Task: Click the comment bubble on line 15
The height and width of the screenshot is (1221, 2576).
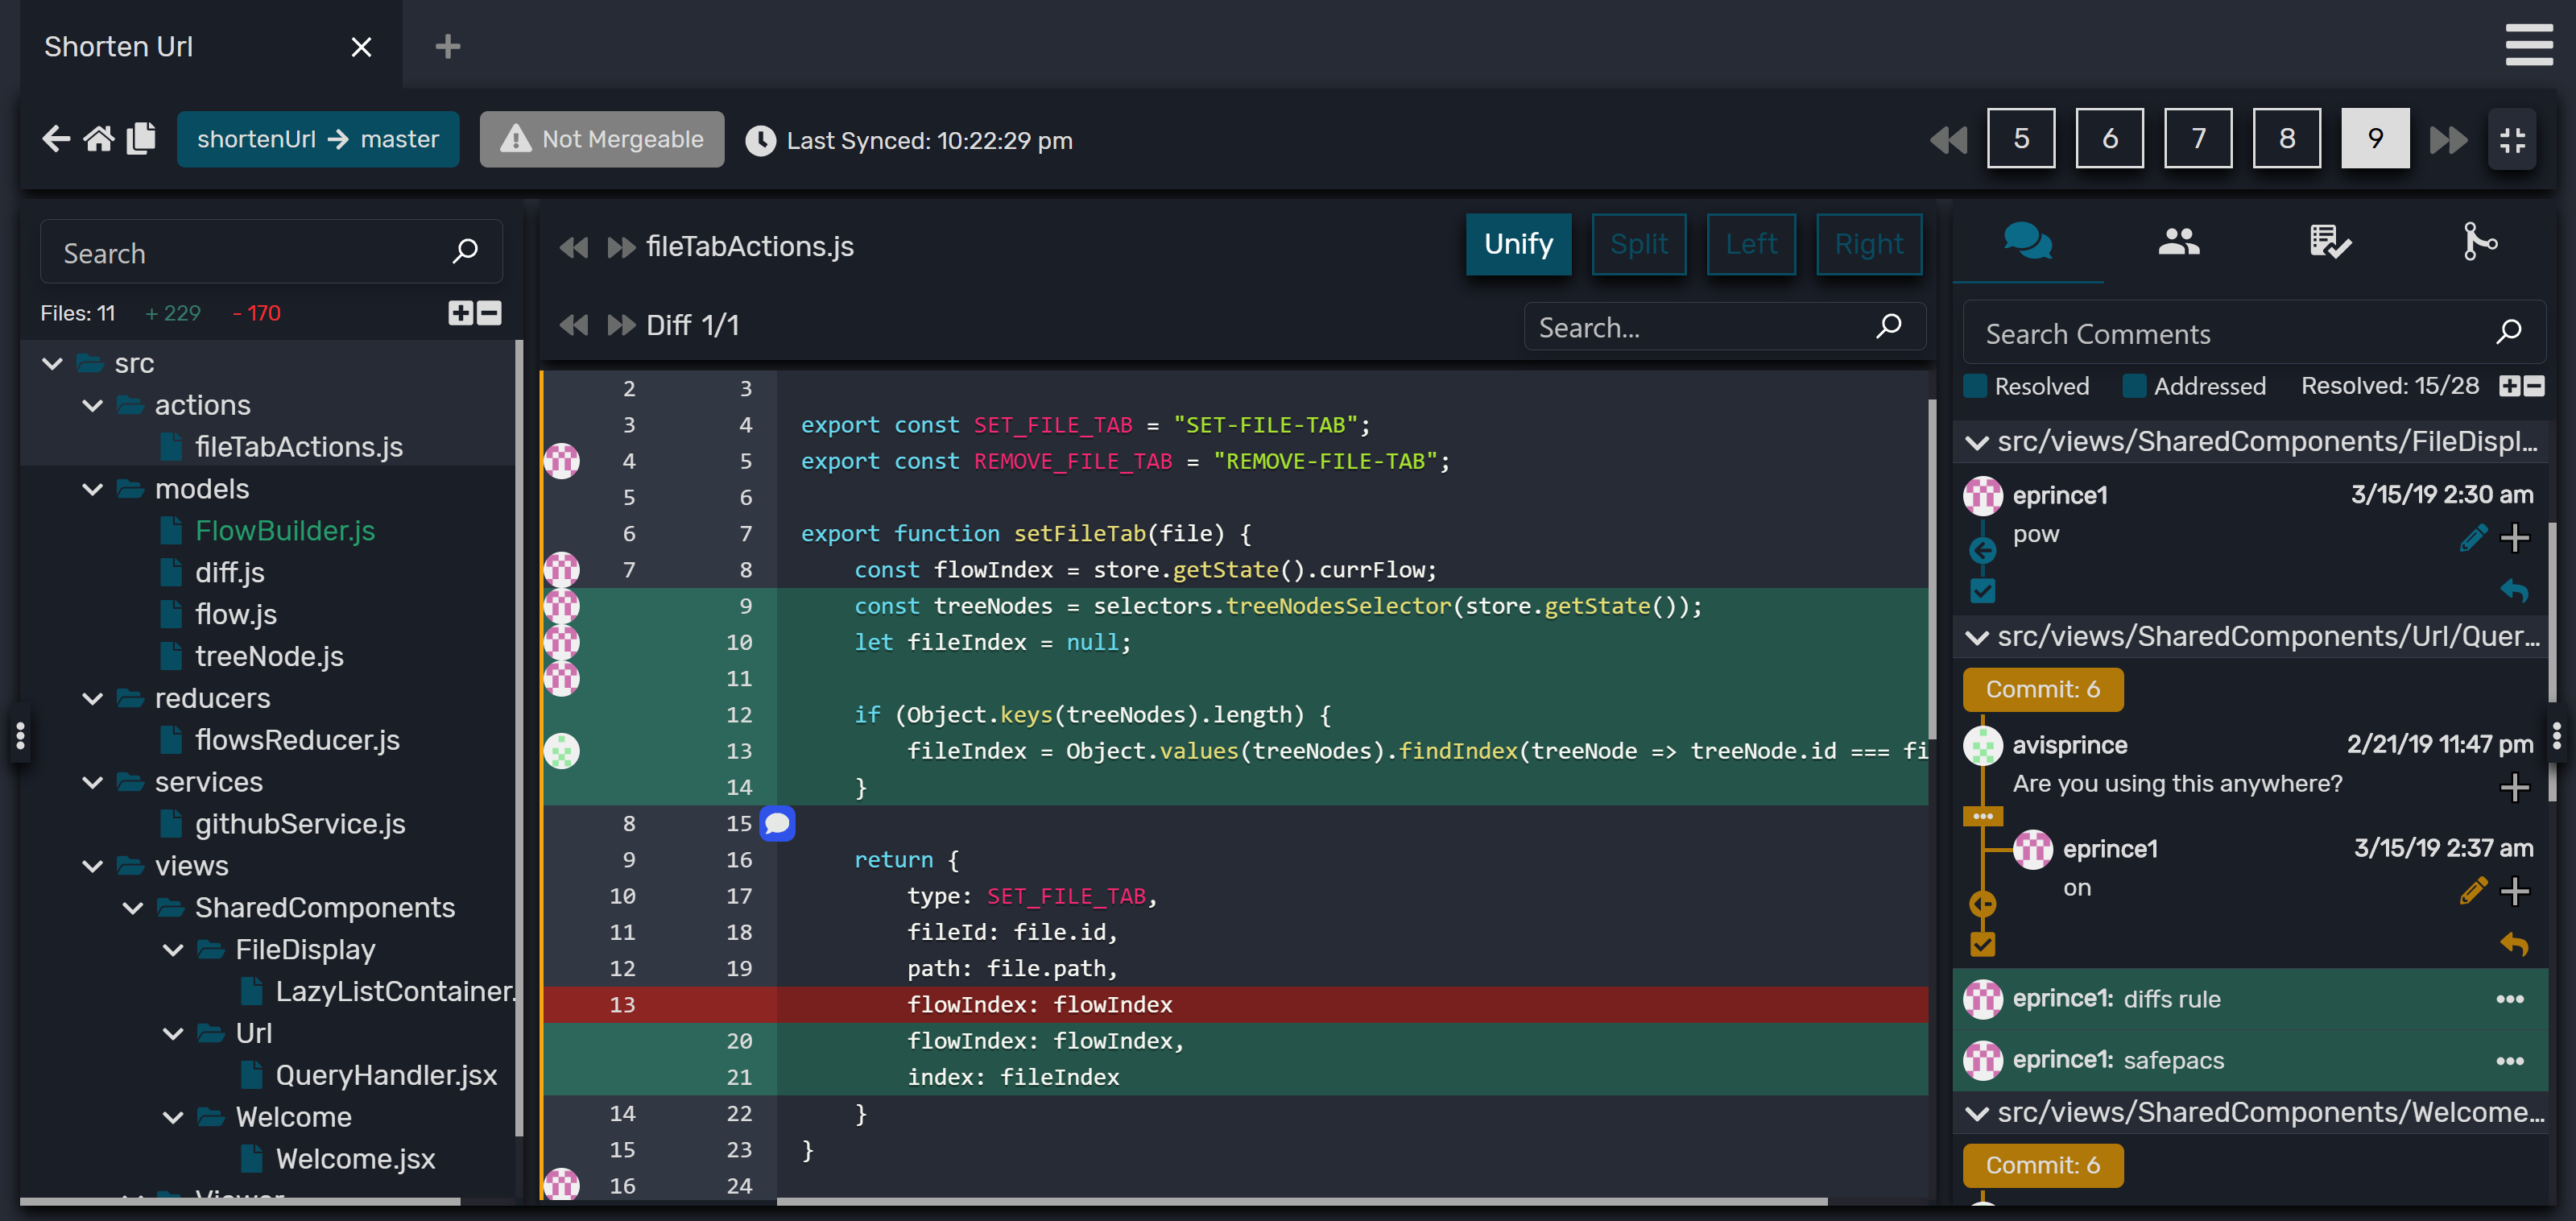Action: point(777,823)
